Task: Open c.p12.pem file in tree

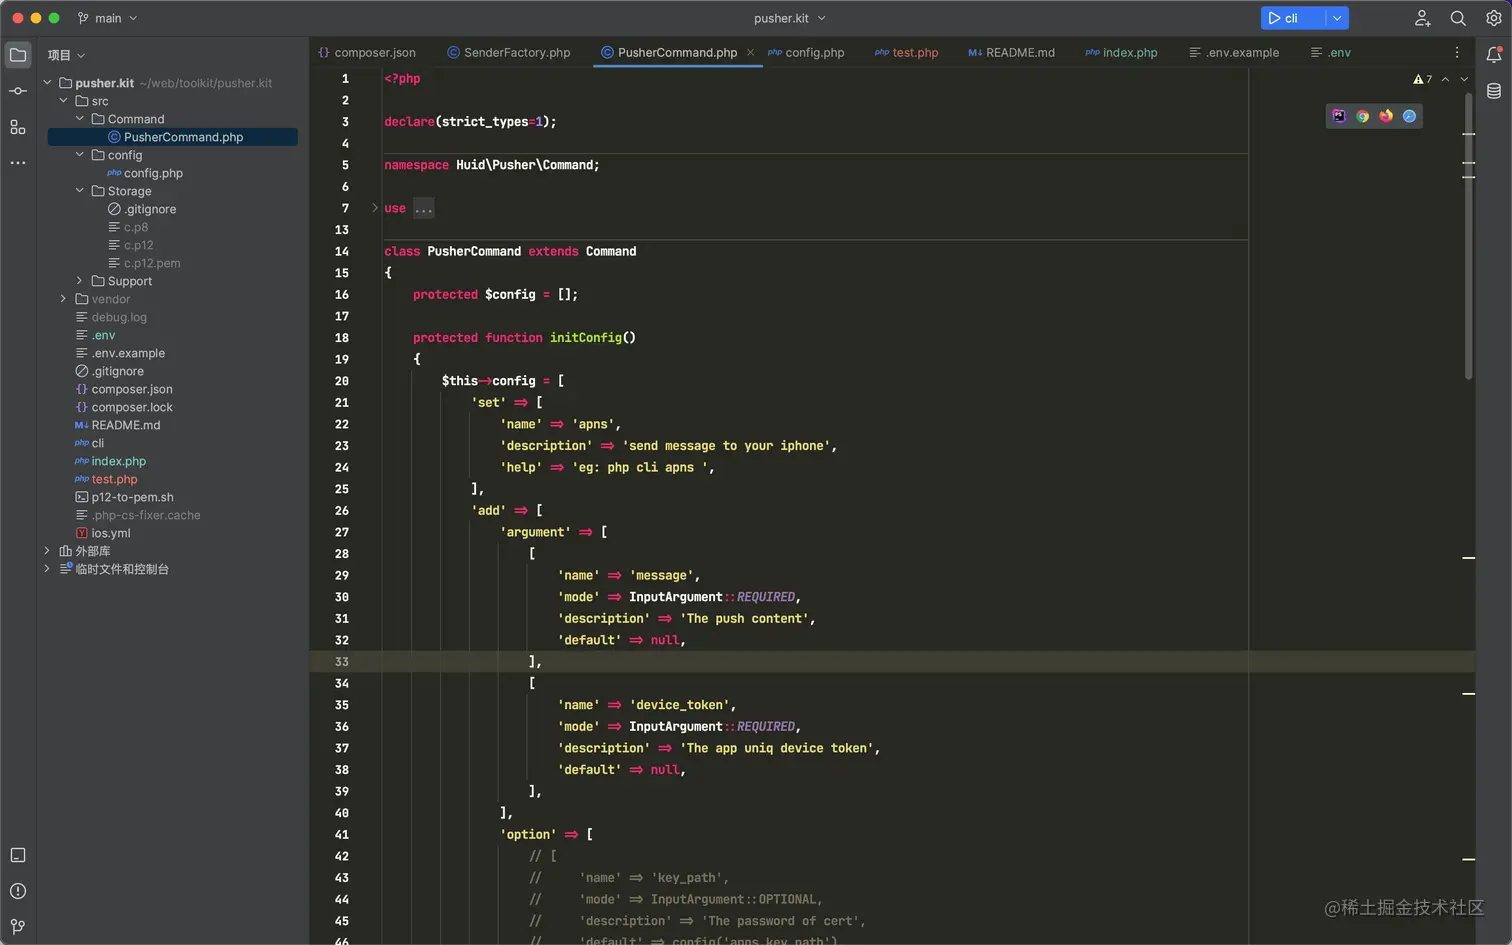Action: (144, 263)
